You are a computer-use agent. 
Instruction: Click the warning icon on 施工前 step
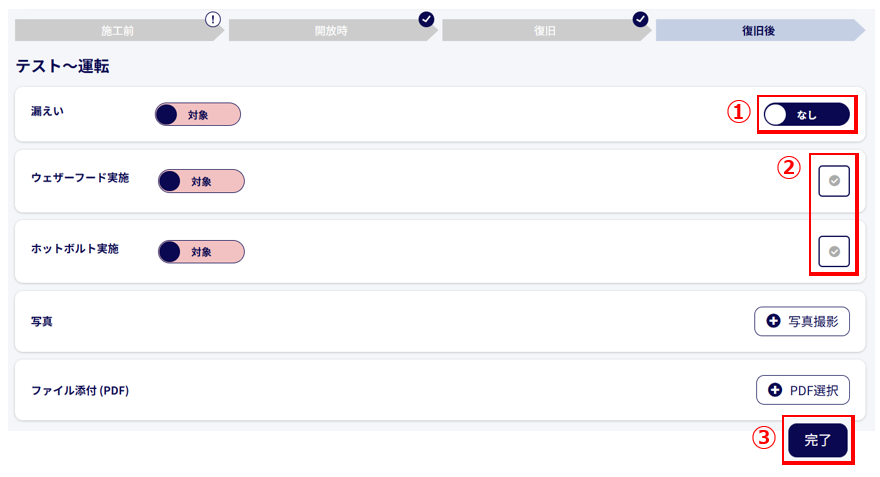(x=213, y=20)
